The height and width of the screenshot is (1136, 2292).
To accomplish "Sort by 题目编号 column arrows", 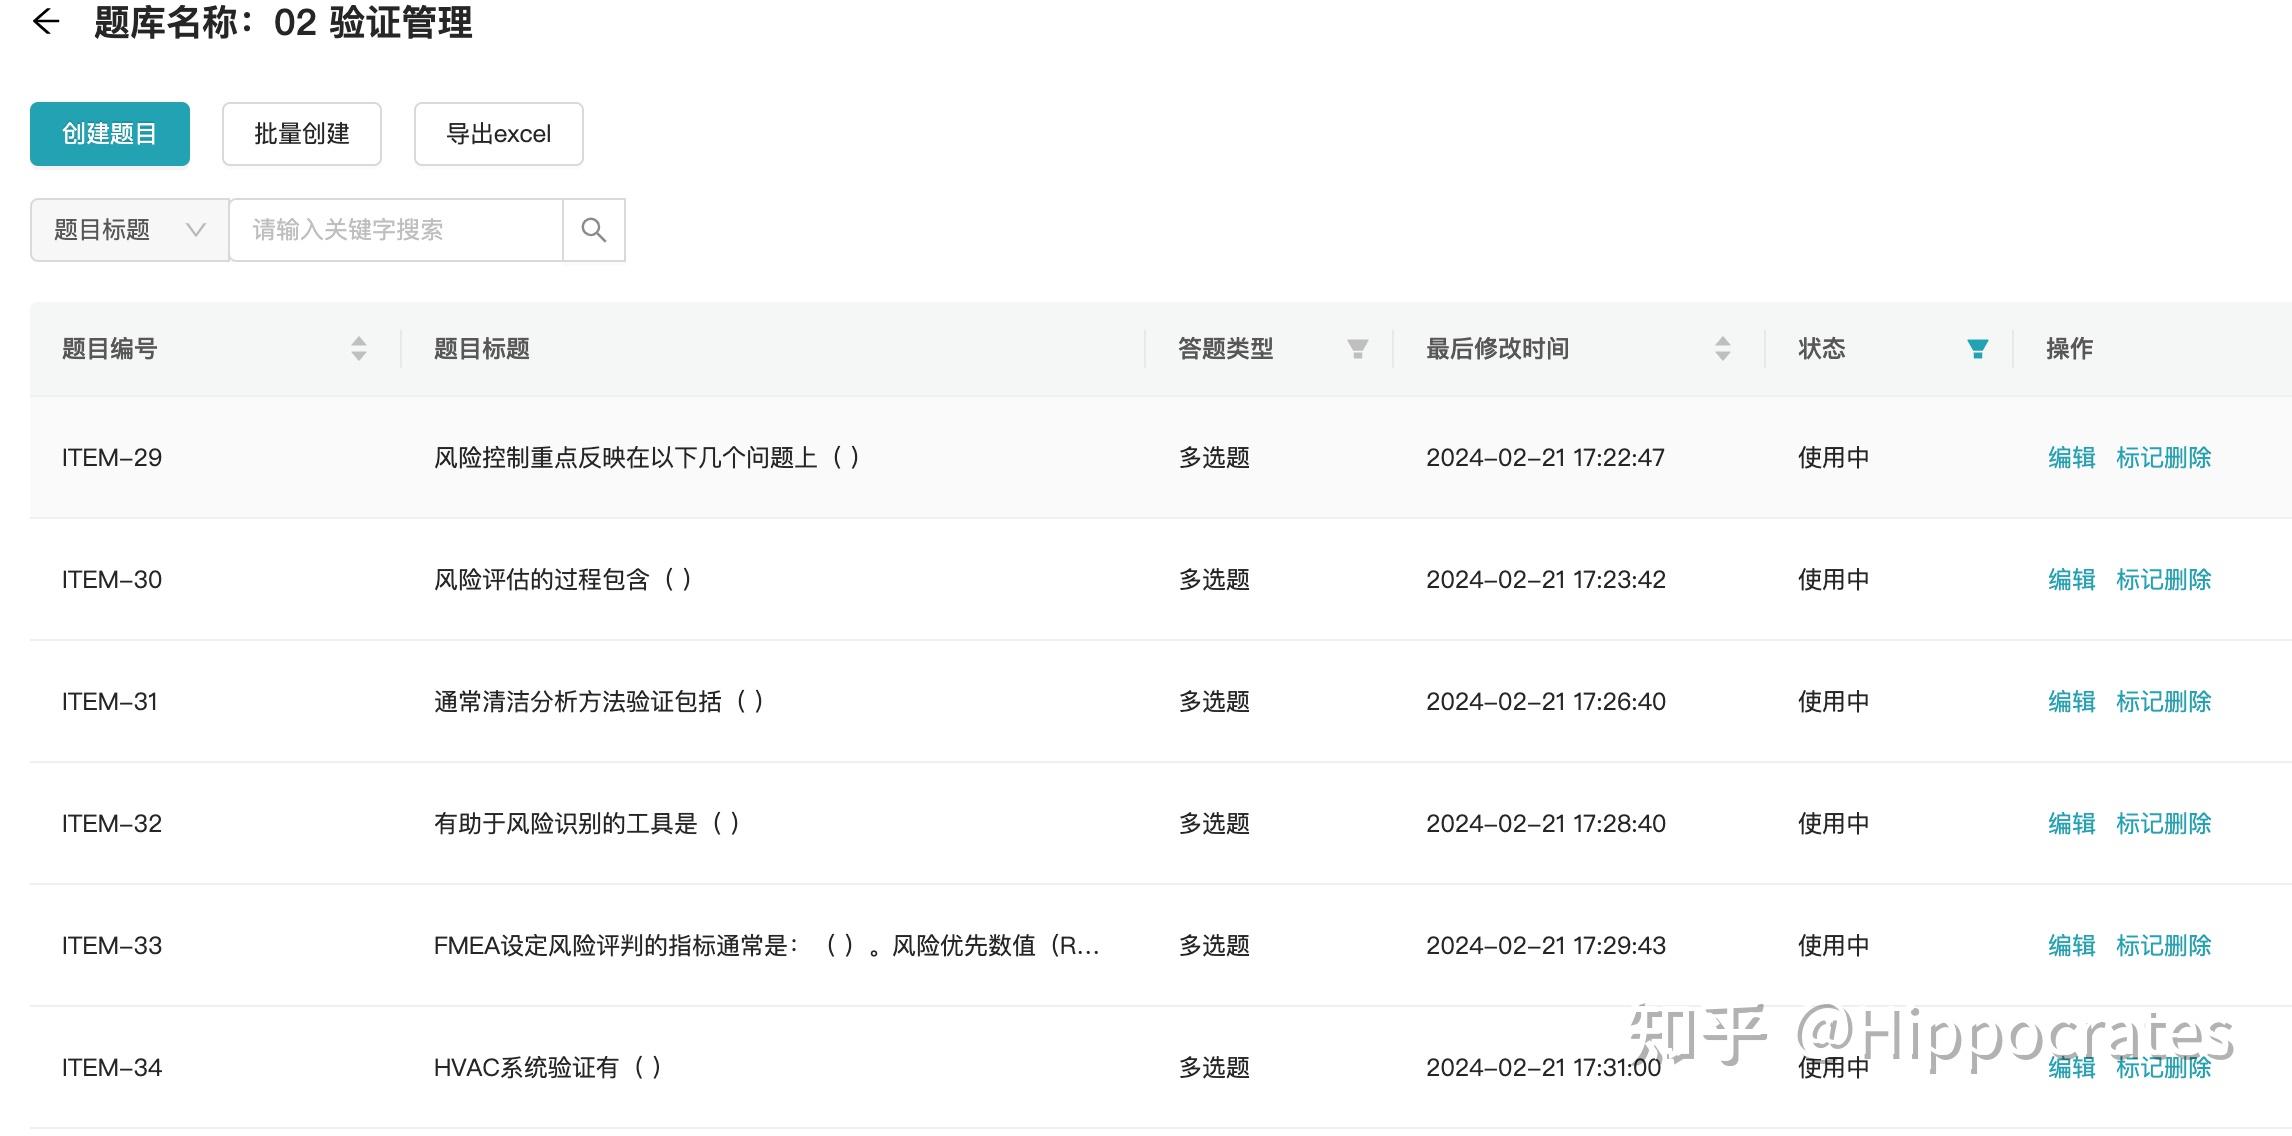I will point(359,348).
